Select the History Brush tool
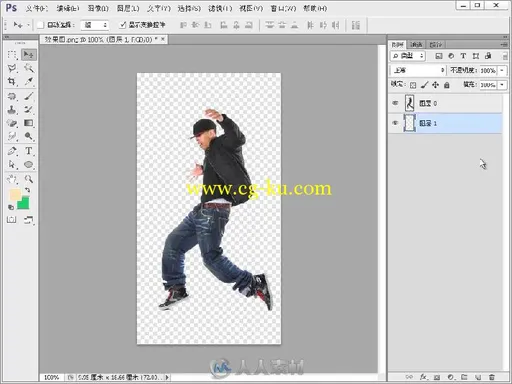 (29, 110)
